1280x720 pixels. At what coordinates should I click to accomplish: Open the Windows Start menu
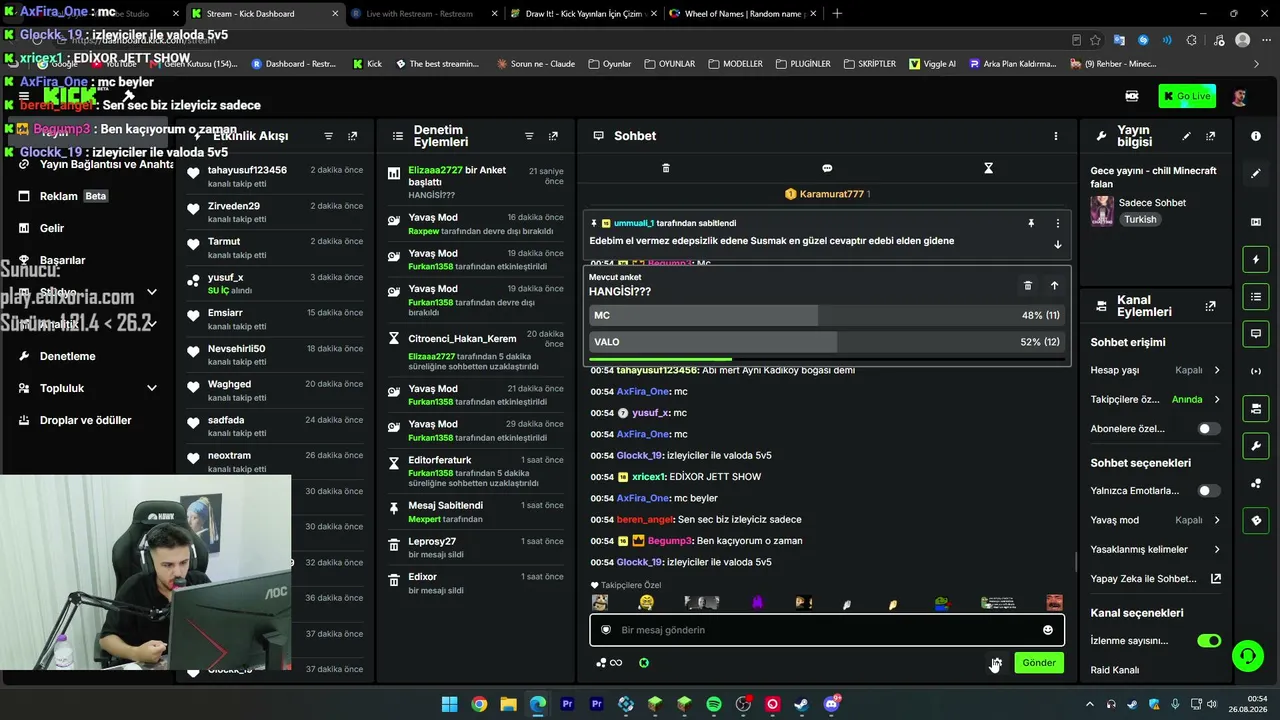(x=449, y=704)
